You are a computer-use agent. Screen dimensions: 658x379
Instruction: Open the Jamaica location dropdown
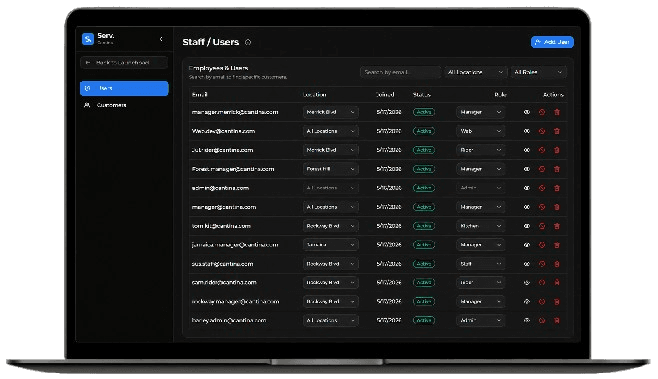(x=331, y=245)
